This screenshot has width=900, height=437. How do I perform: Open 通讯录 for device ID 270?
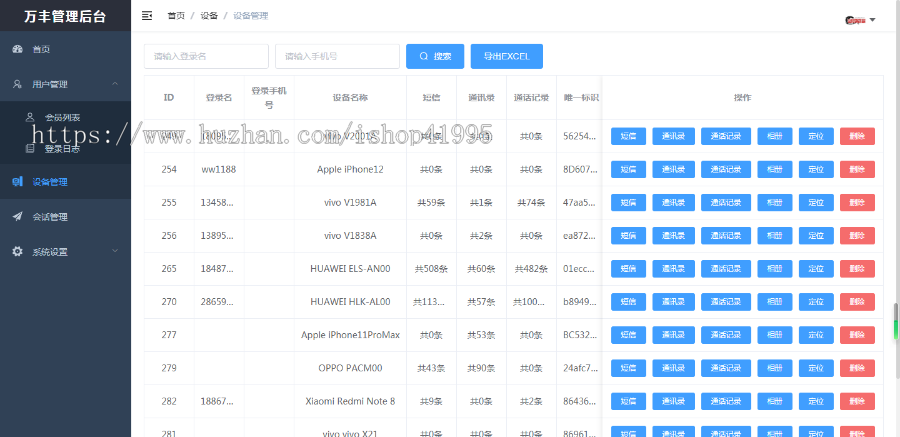673,302
